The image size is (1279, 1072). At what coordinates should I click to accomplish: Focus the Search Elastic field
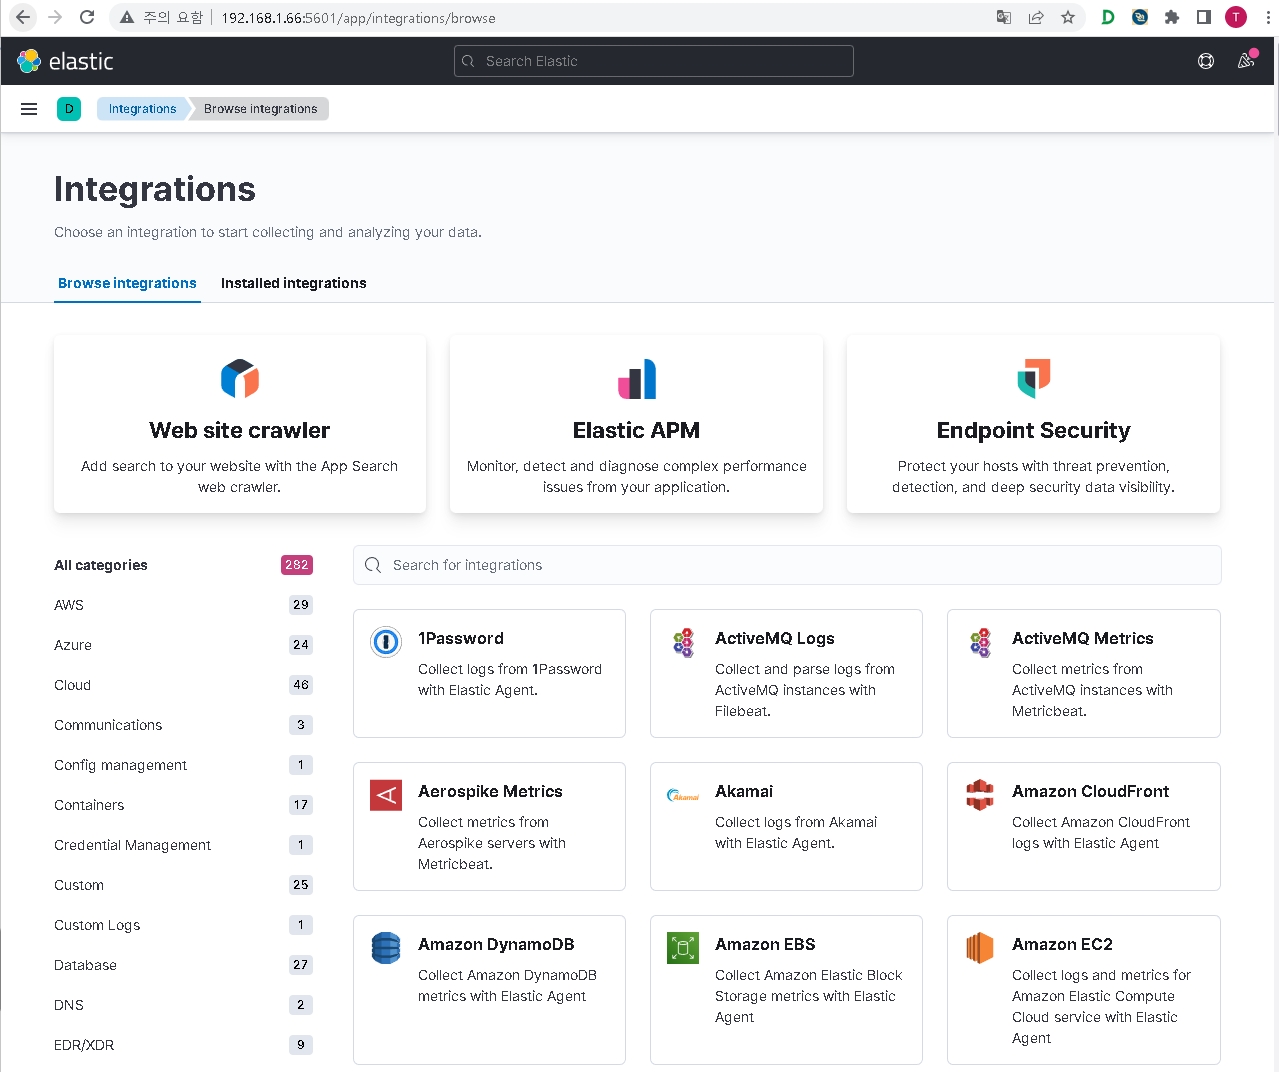pyautogui.click(x=654, y=61)
